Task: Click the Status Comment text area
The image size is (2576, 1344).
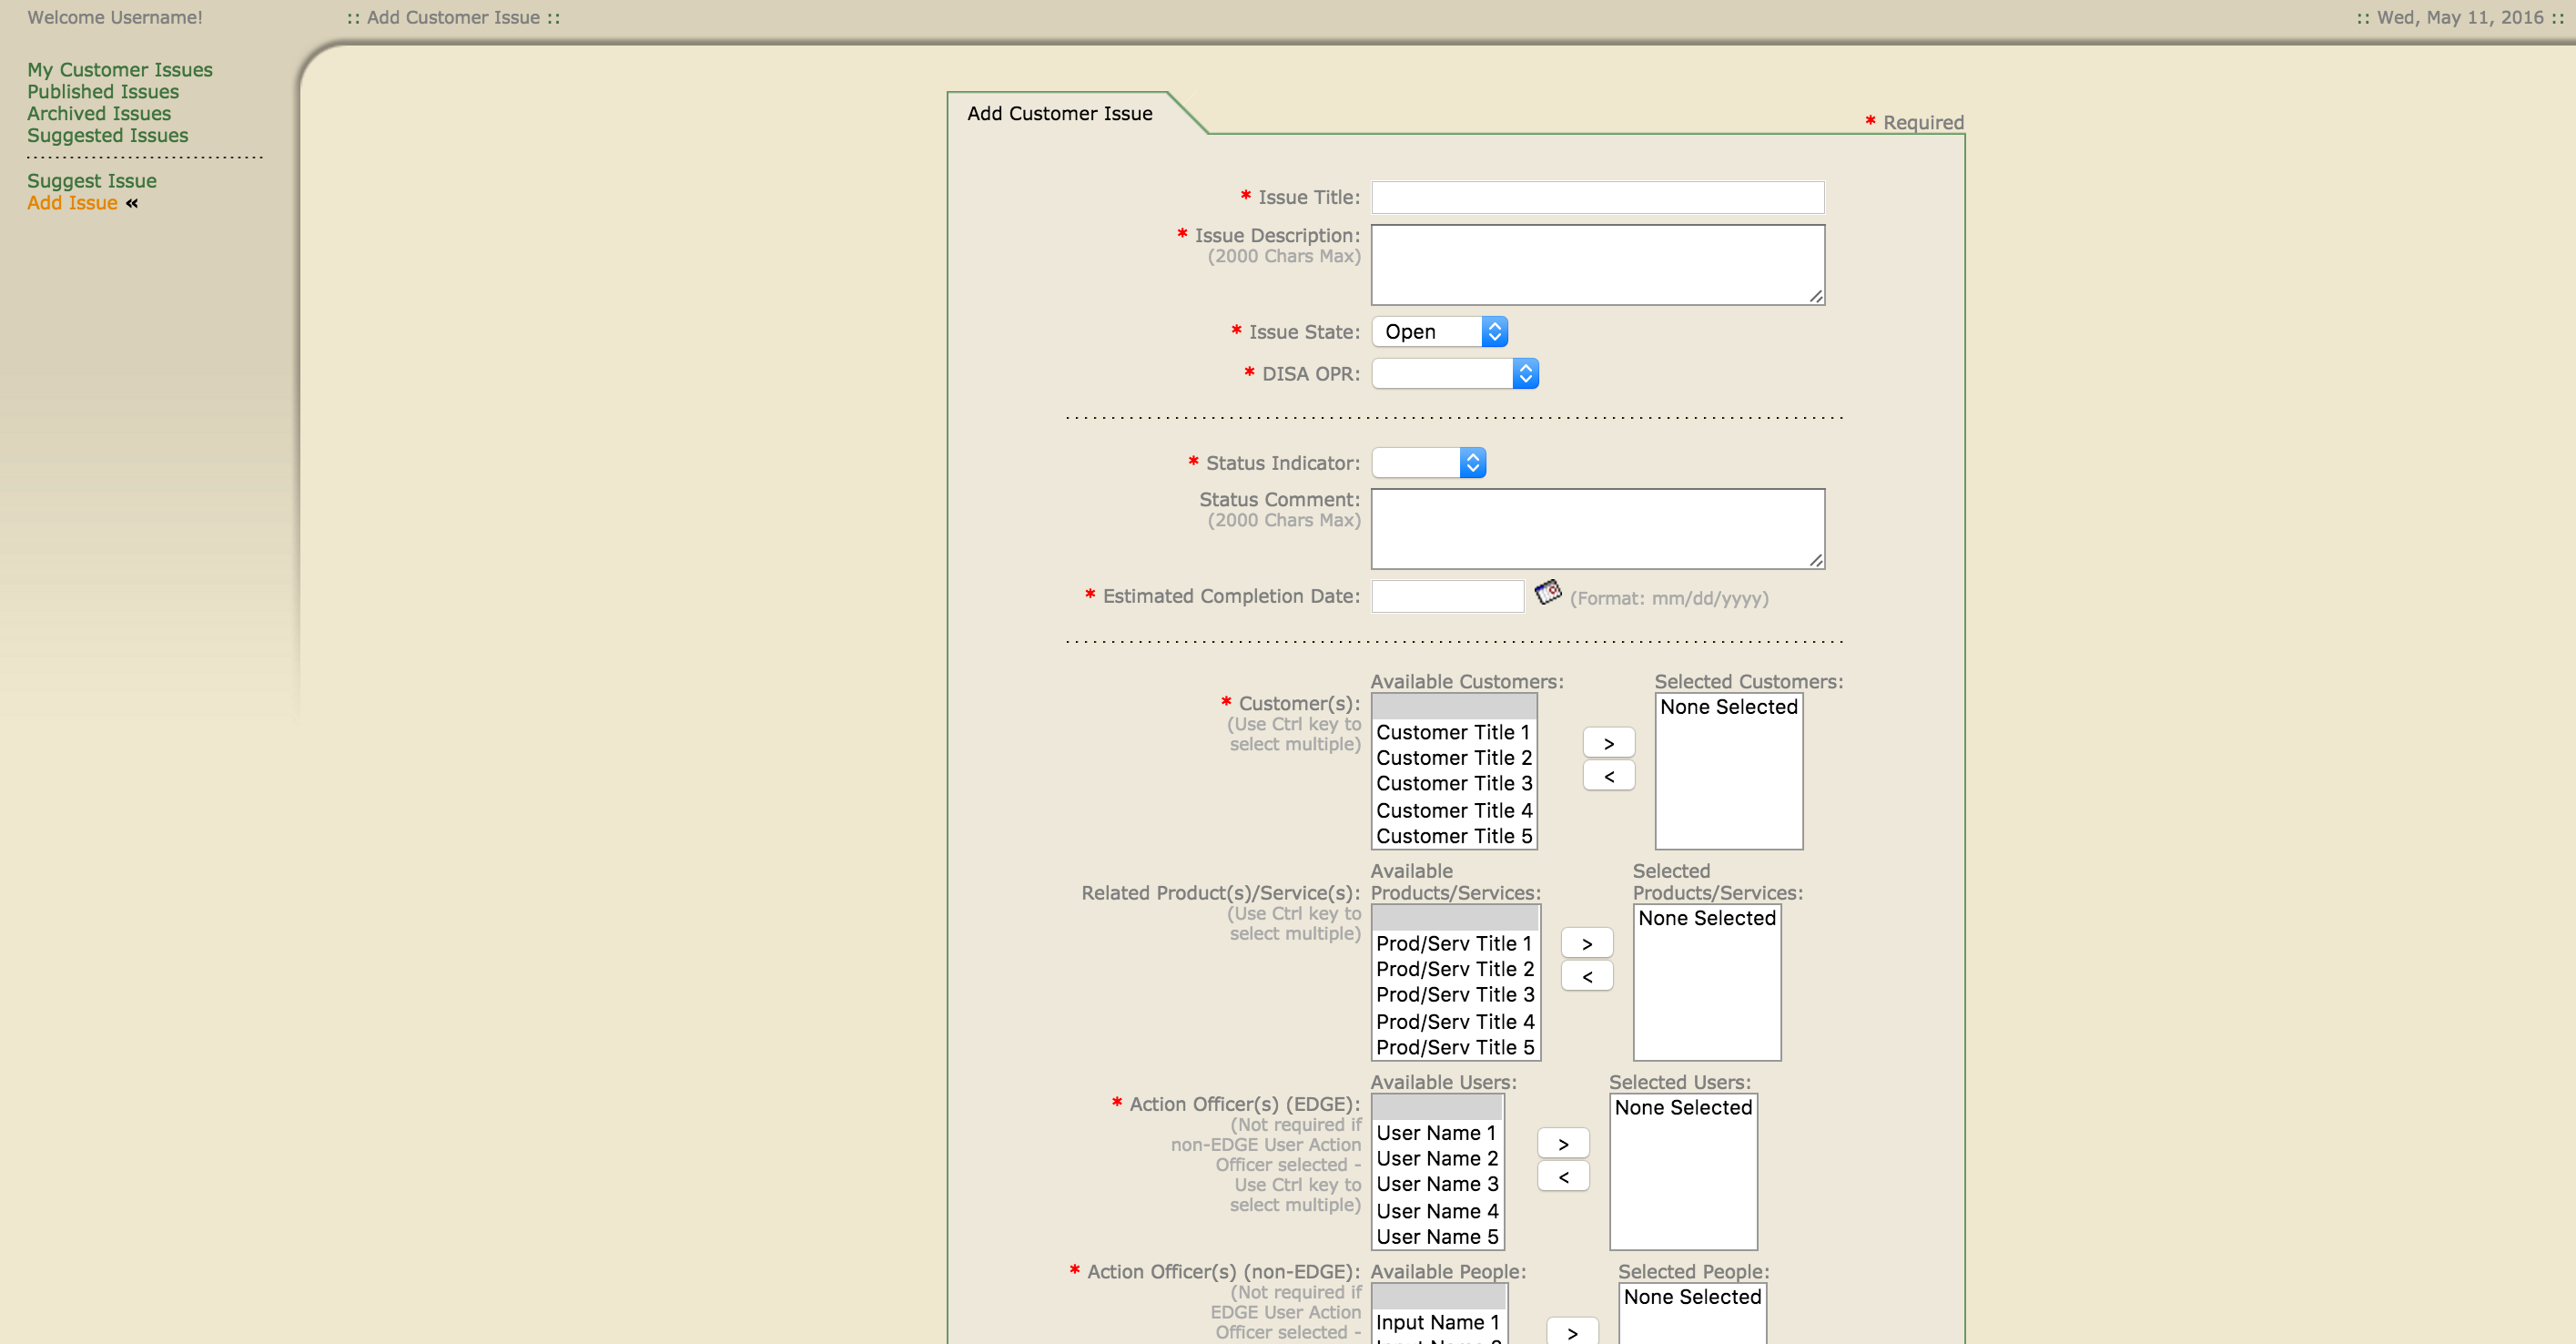Action: [x=1596, y=528]
